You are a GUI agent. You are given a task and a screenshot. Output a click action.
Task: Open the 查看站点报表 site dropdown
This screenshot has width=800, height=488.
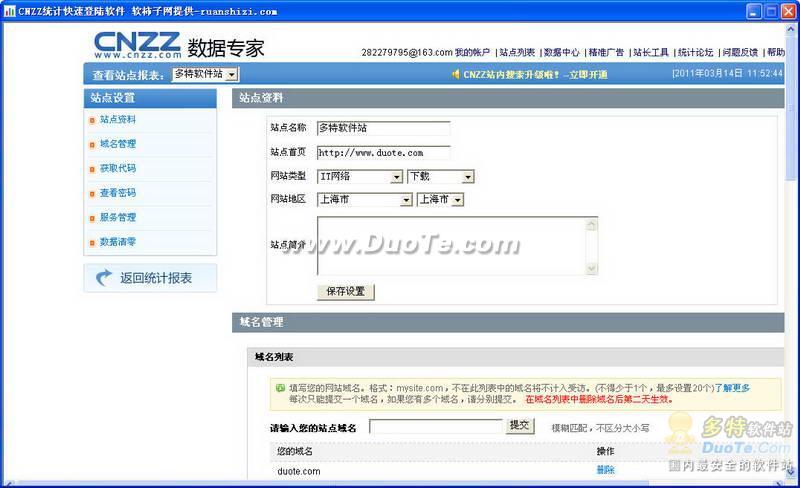point(205,75)
